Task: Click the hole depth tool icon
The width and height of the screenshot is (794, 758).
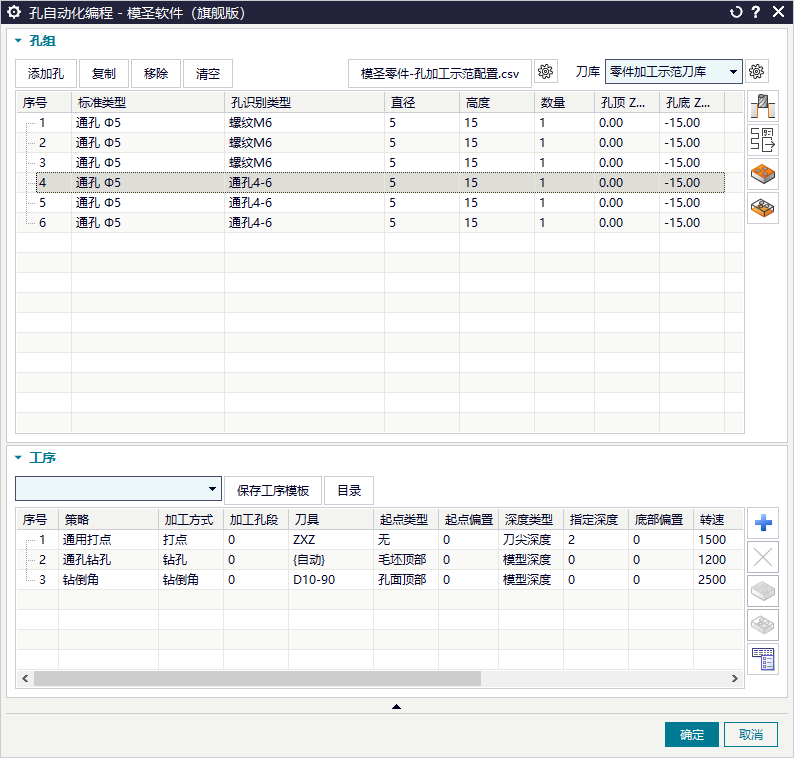Action: point(763,106)
